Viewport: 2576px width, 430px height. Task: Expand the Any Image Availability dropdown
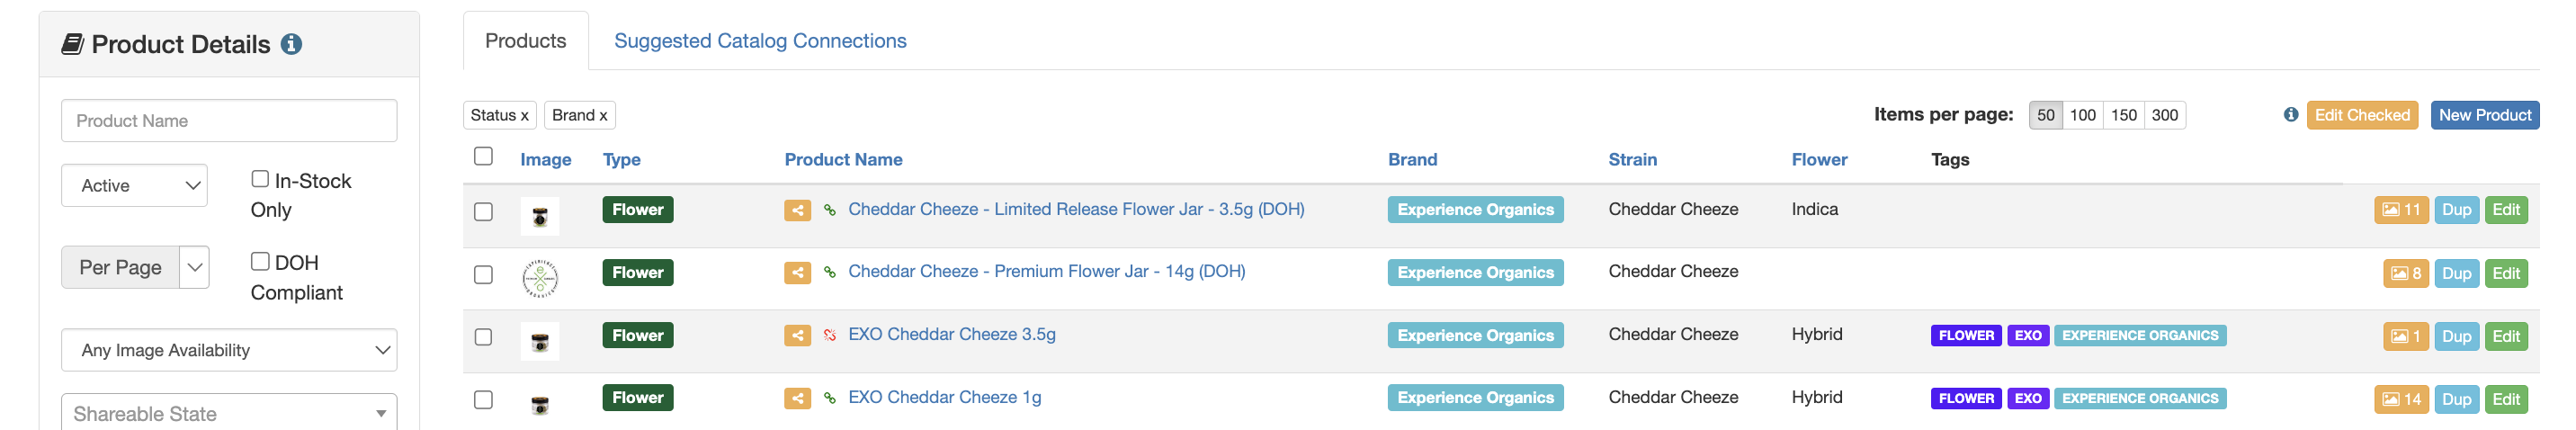[229, 350]
